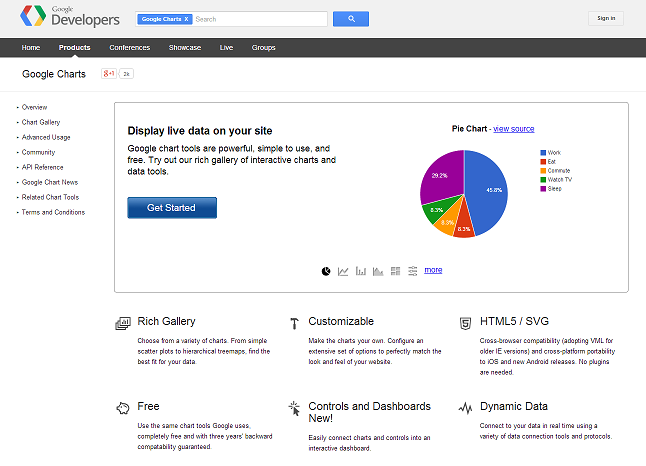Click the orange Commute legend swatch
This screenshot has height=466, width=646.
pyautogui.click(x=543, y=171)
